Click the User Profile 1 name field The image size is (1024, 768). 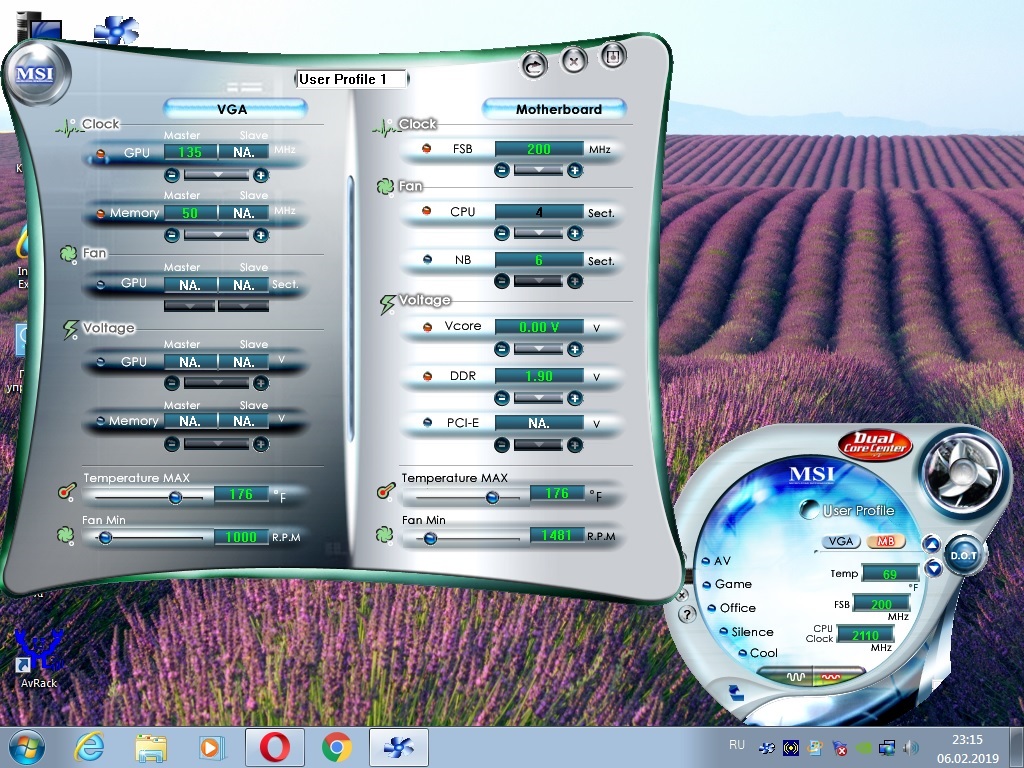click(x=352, y=79)
